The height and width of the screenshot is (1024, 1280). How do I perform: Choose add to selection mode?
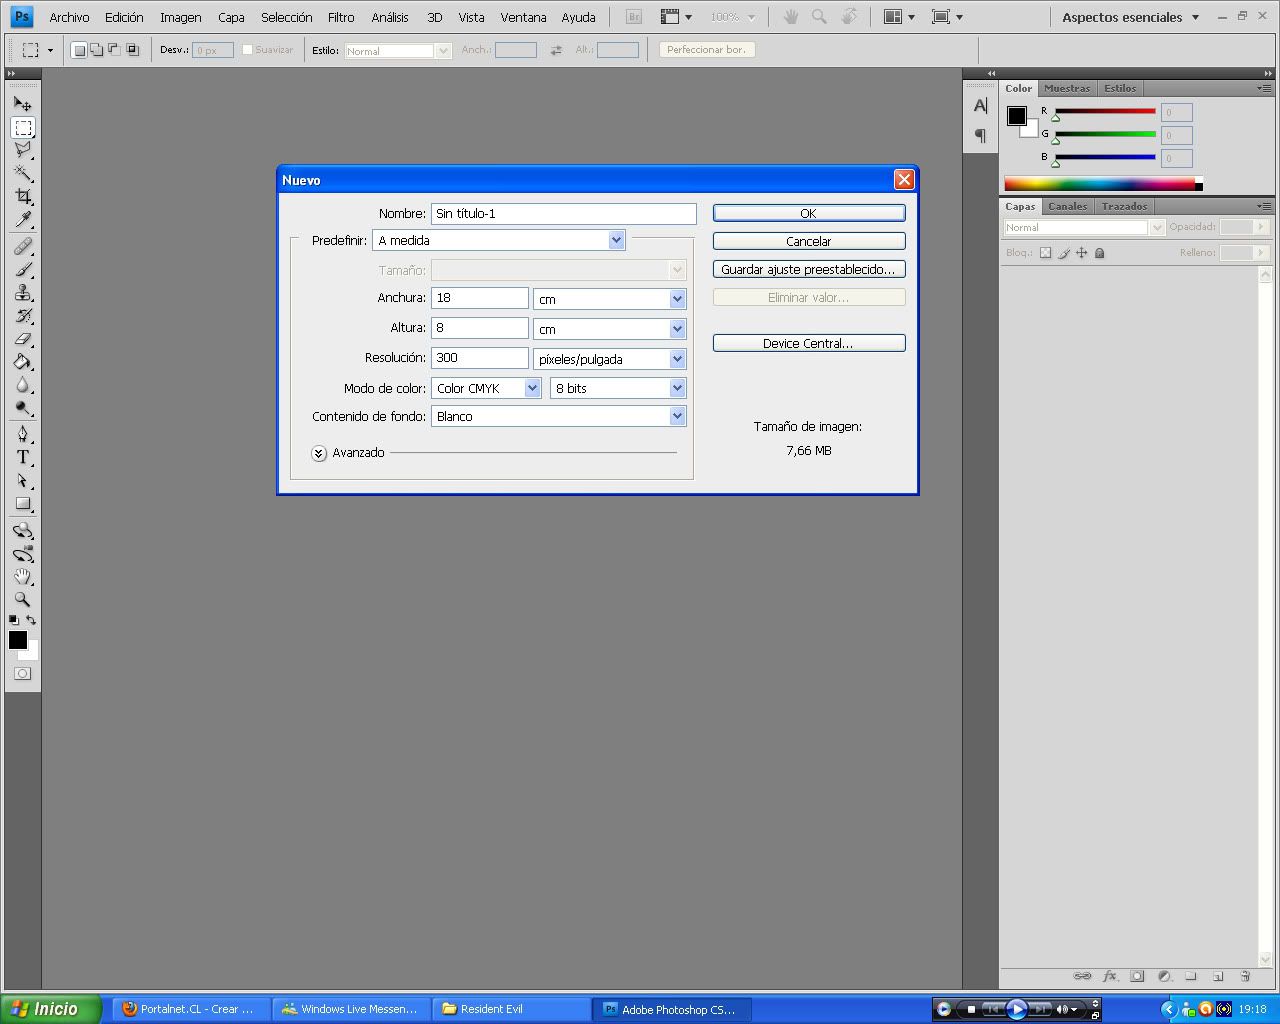[x=96, y=50]
